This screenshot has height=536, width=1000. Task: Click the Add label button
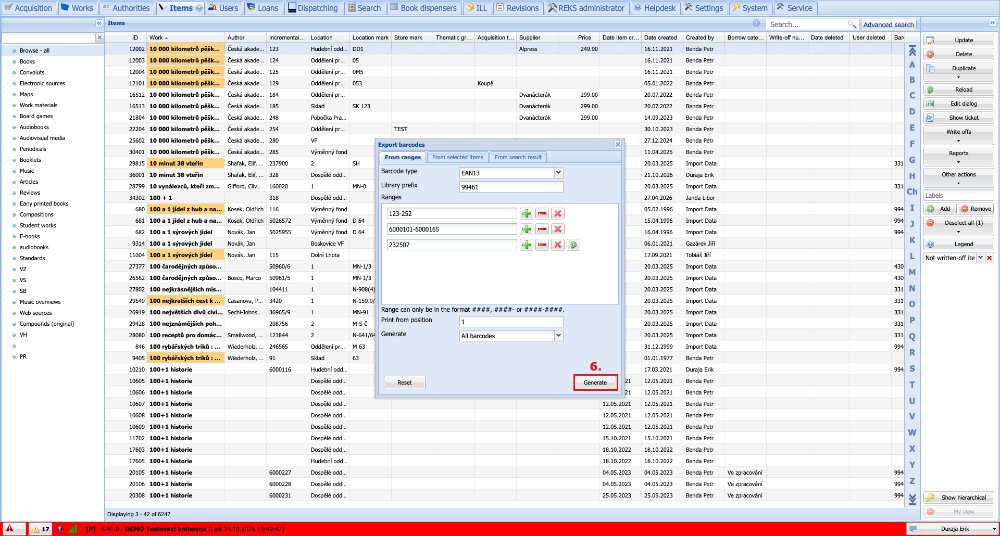940,209
